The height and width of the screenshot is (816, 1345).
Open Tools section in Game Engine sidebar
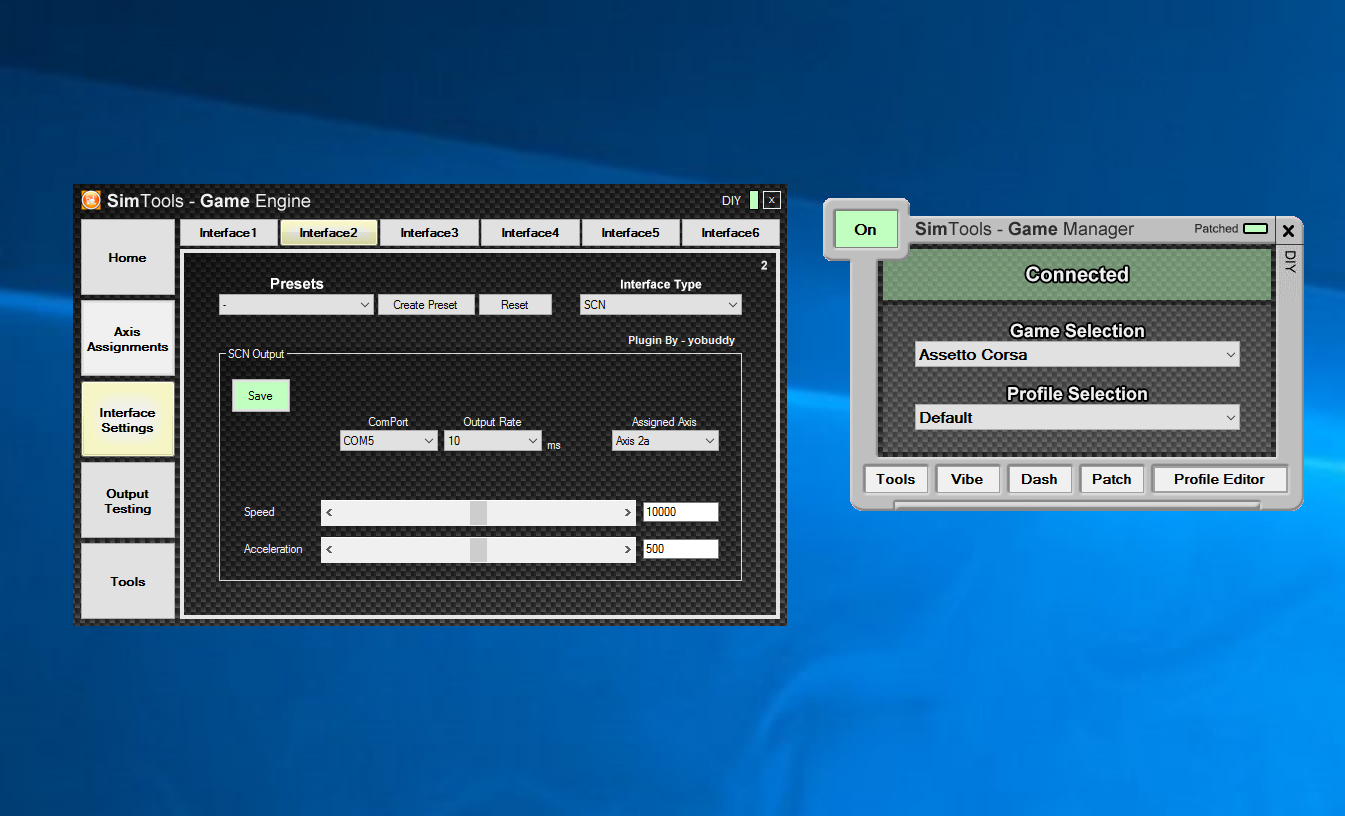(128, 581)
